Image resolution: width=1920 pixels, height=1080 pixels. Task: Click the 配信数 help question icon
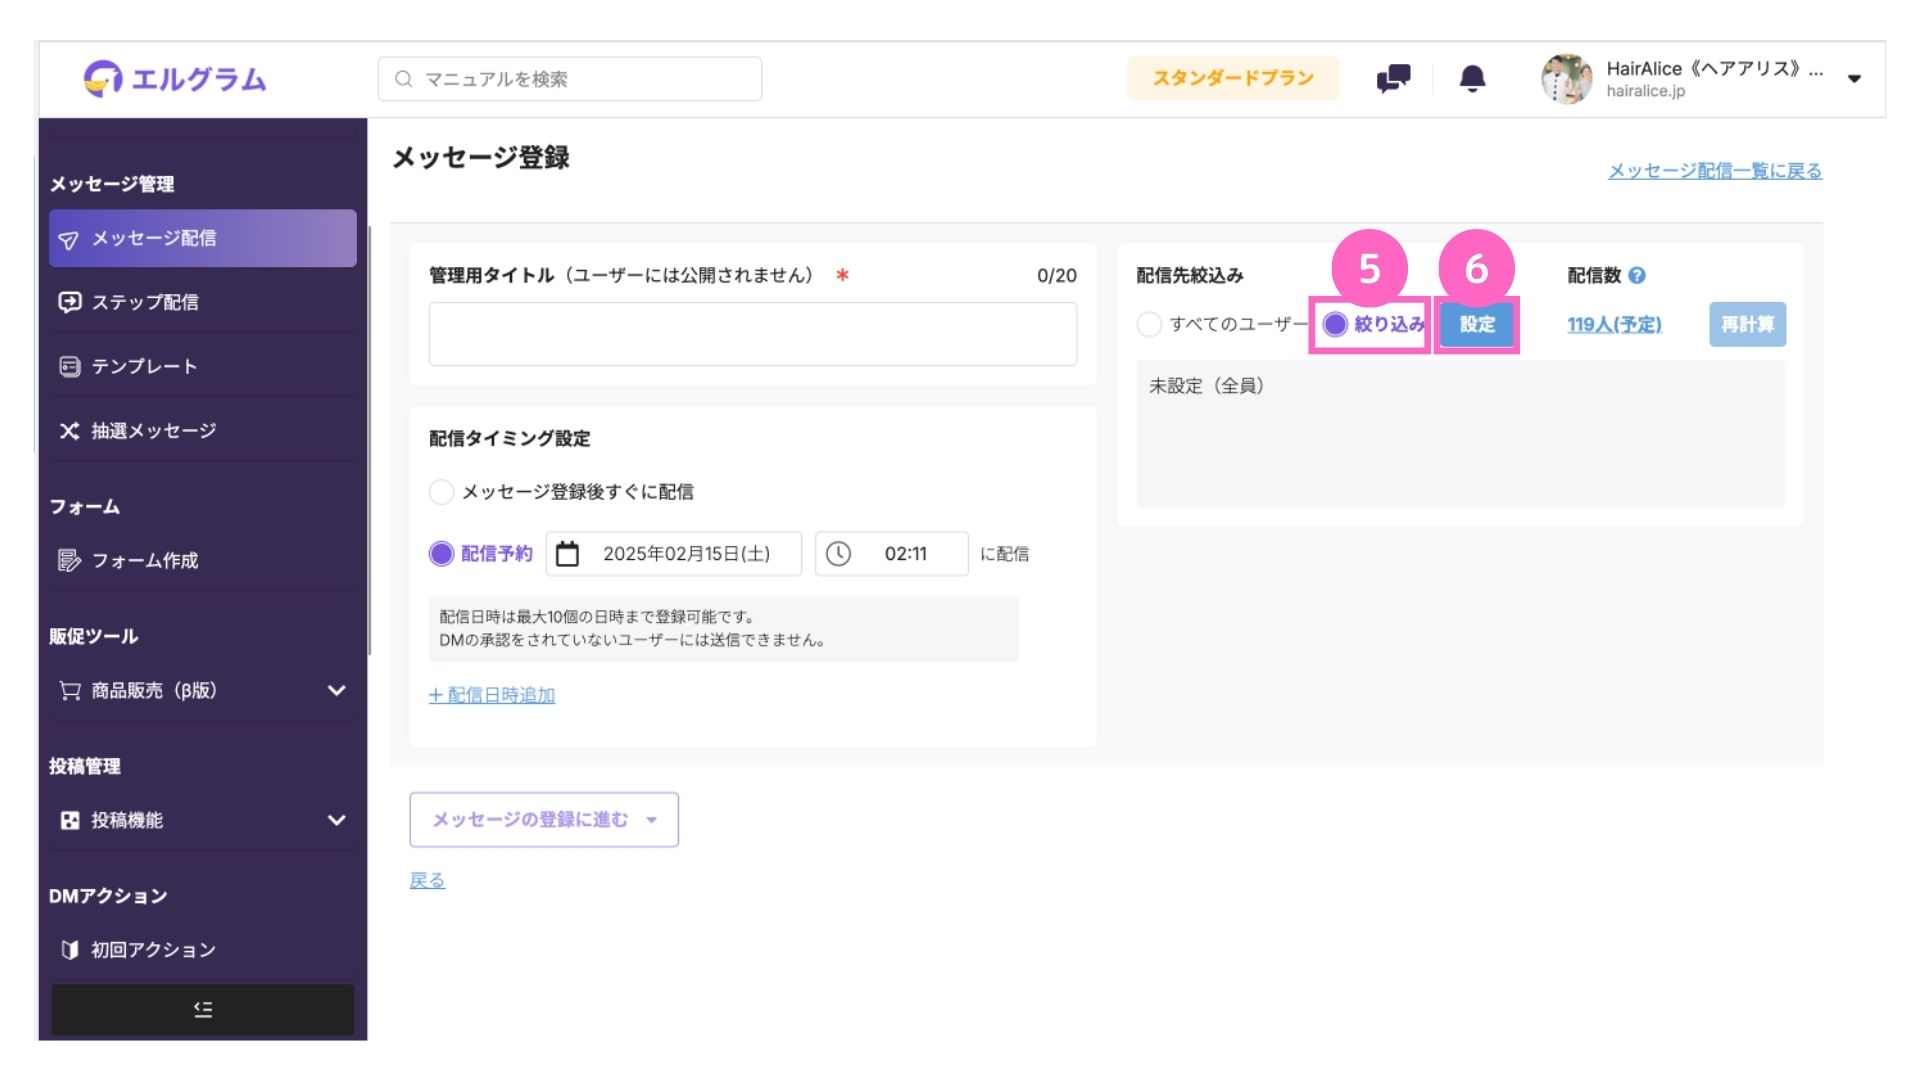click(1637, 275)
